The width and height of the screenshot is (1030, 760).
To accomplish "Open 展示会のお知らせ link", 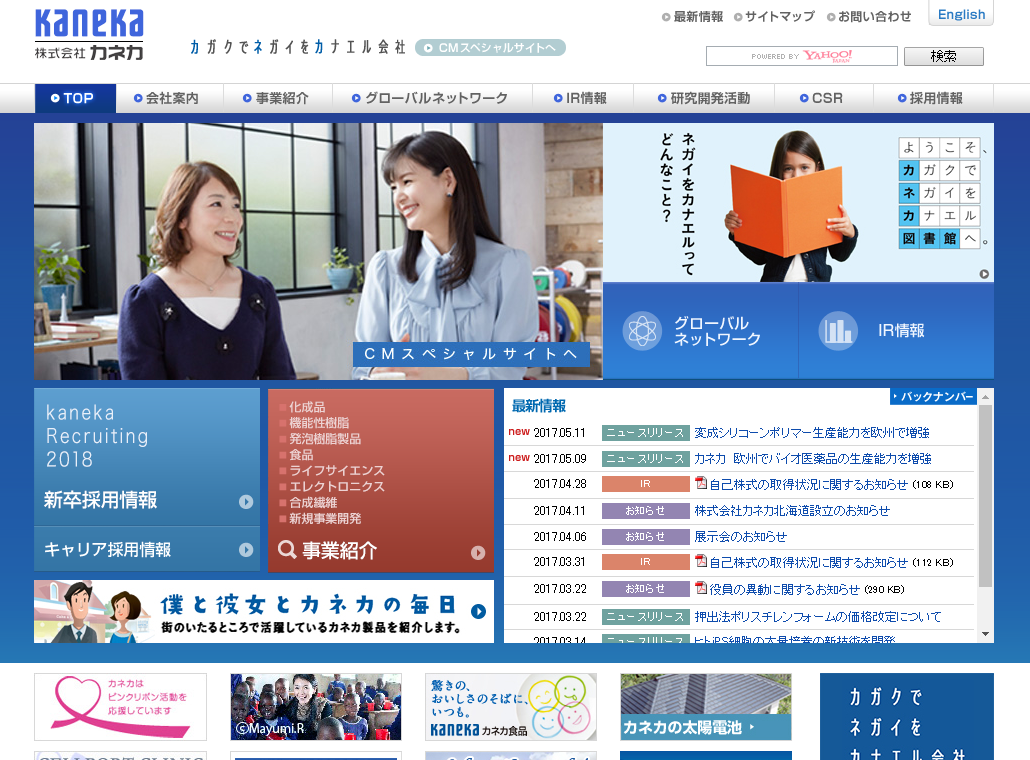I will tap(740, 537).
